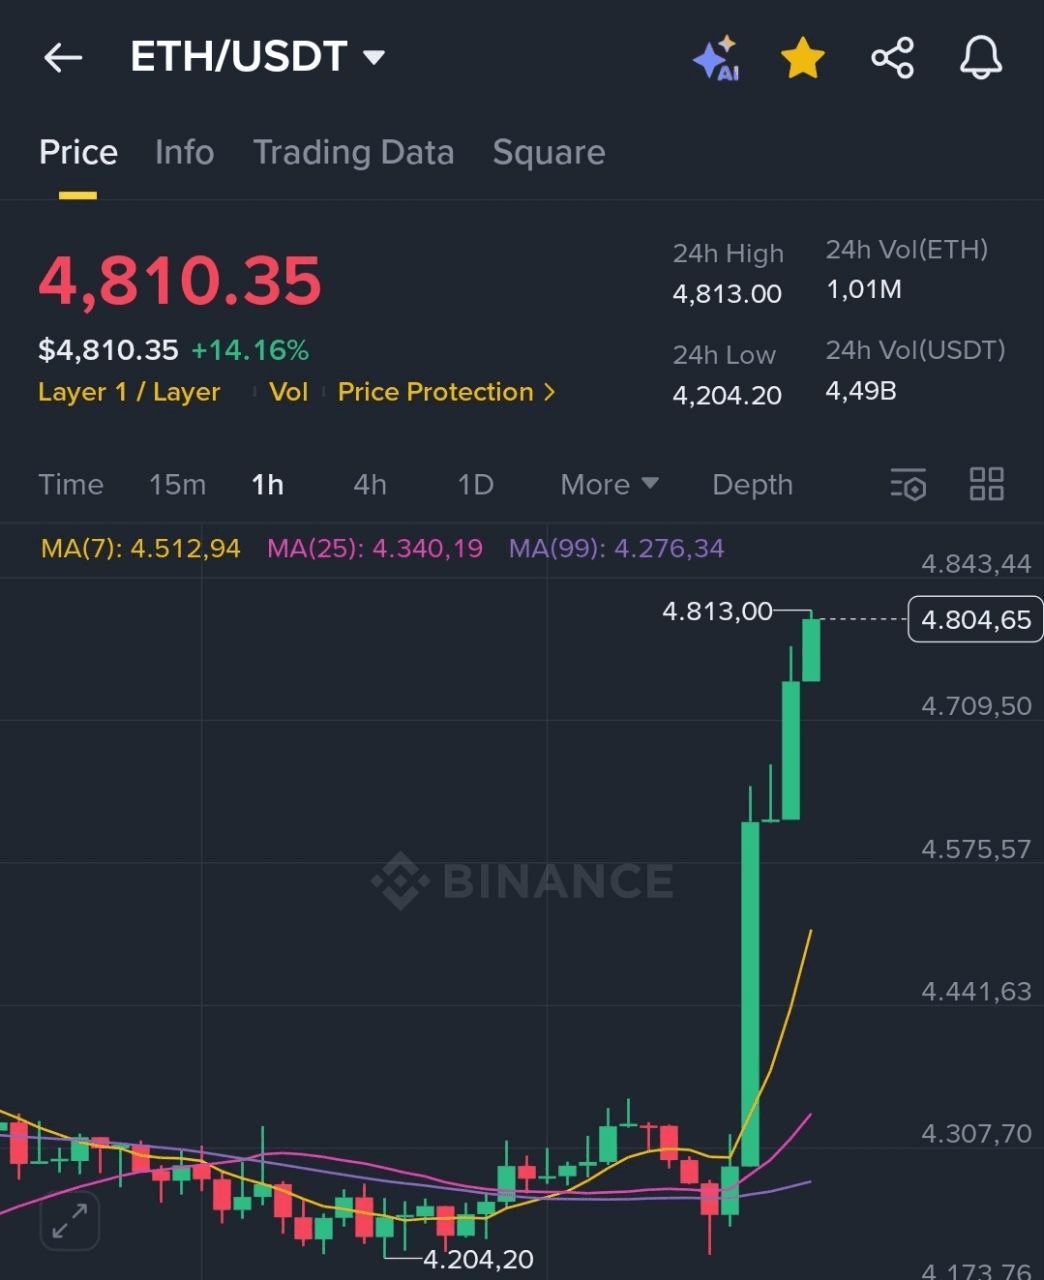
Task: Switch to the Price tab
Action: coord(78,152)
